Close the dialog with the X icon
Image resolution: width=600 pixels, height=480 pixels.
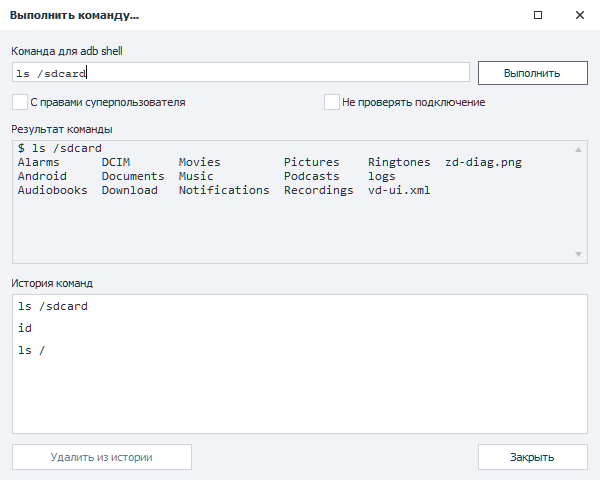[x=580, y=15]
